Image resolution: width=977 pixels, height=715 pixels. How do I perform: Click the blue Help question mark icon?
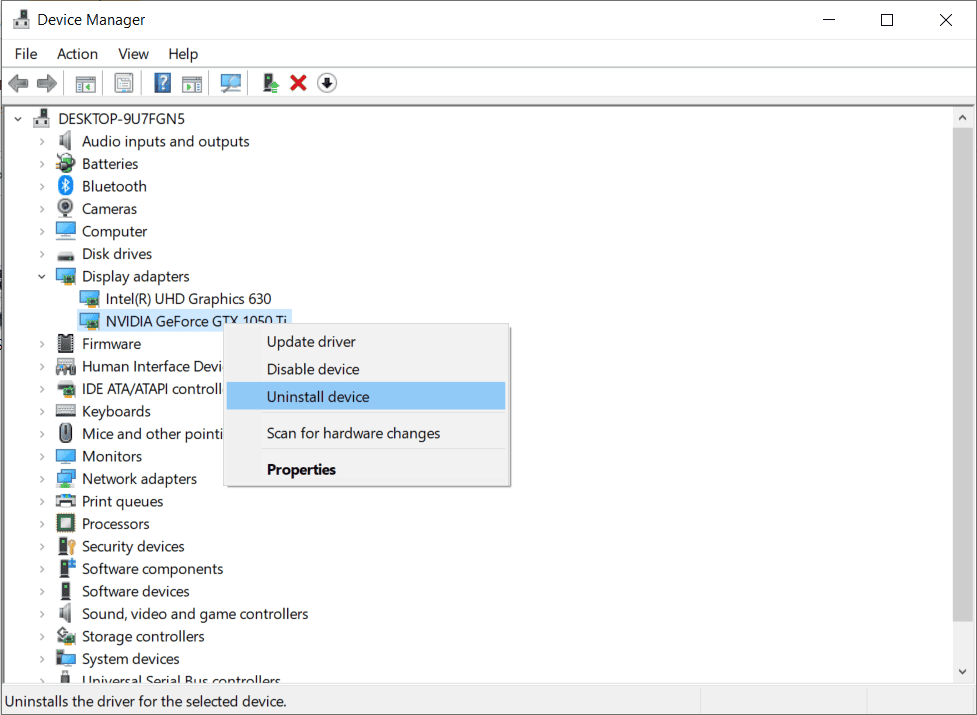pyautogui.click(x=163, y=83)
